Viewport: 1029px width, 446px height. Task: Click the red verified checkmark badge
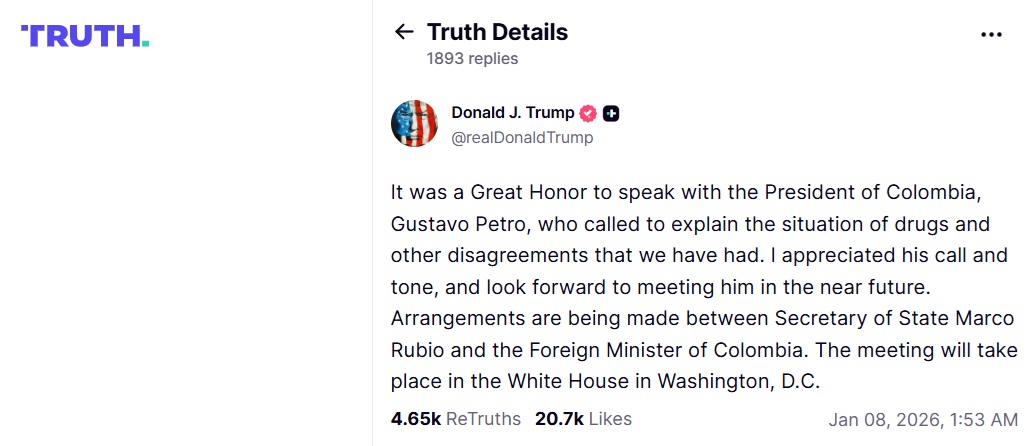tap(589, 113)
